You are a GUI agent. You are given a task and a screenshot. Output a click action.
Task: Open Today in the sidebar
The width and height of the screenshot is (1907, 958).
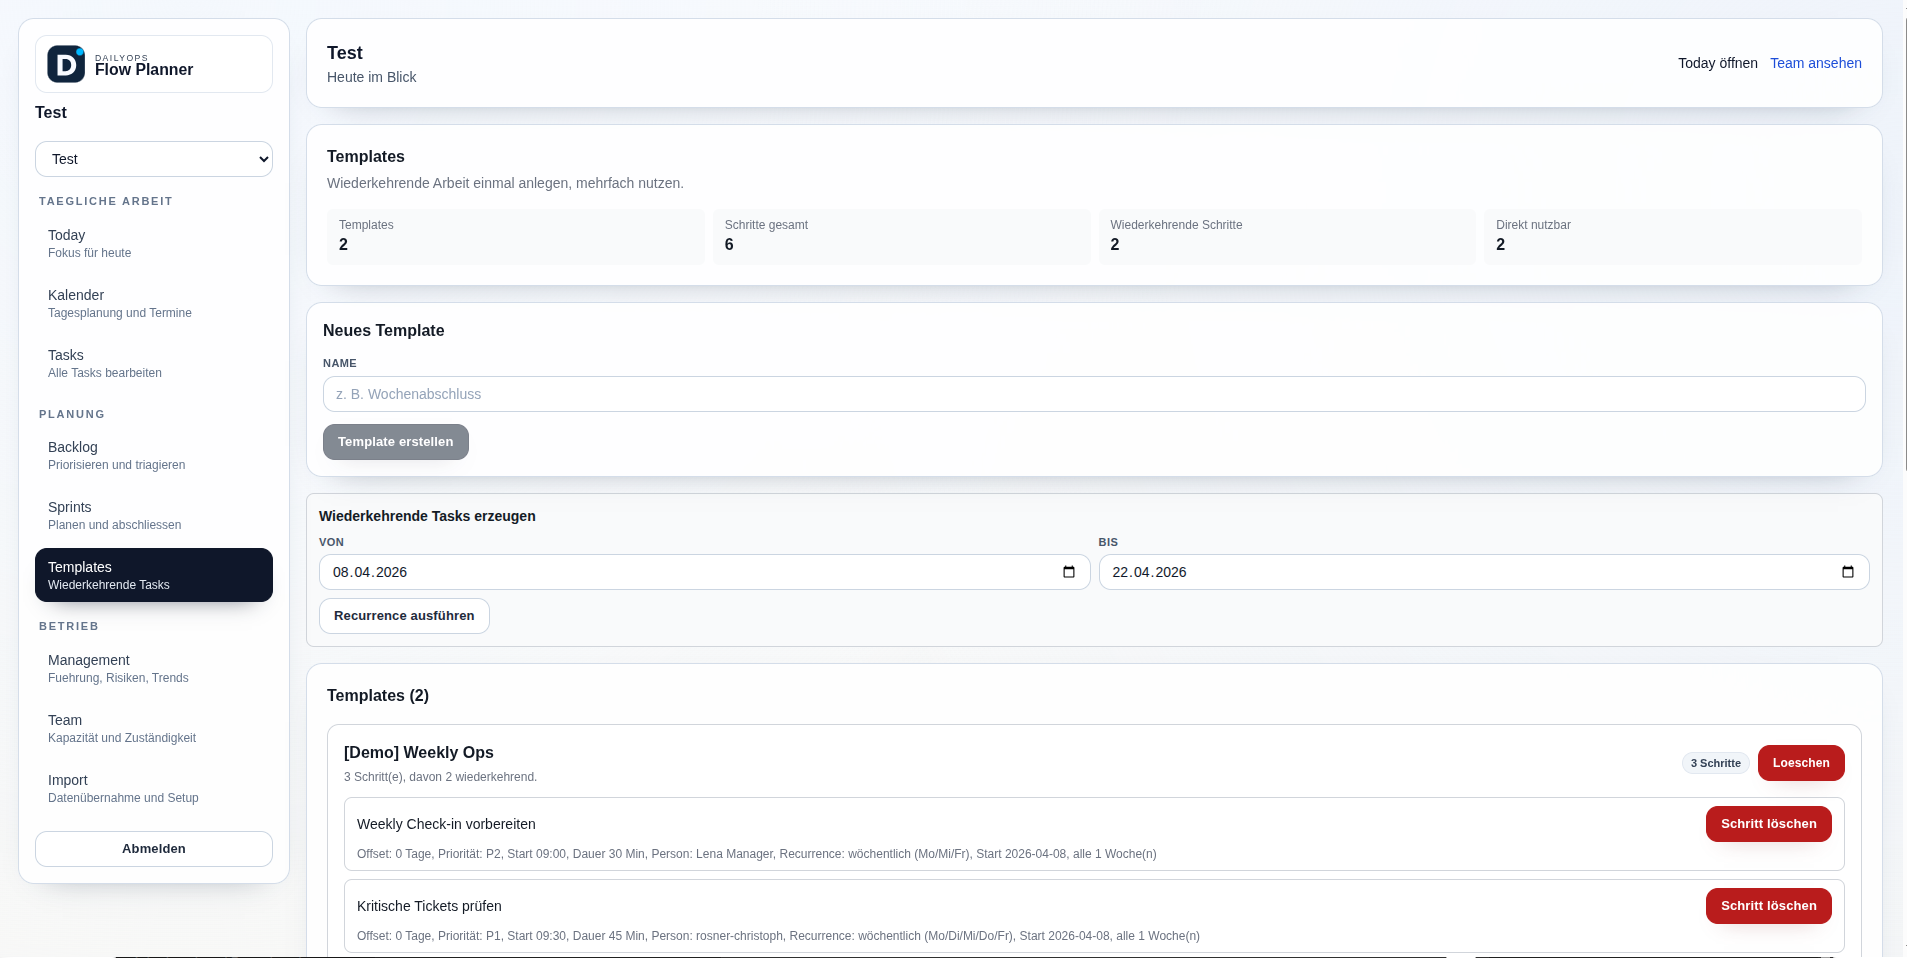coord(154,243)
